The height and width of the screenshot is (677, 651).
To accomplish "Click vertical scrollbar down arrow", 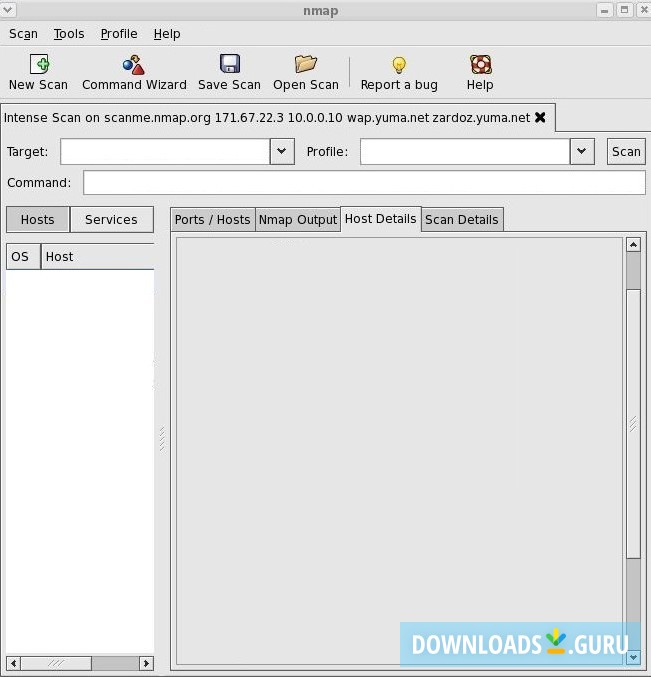I will point(633,657).
